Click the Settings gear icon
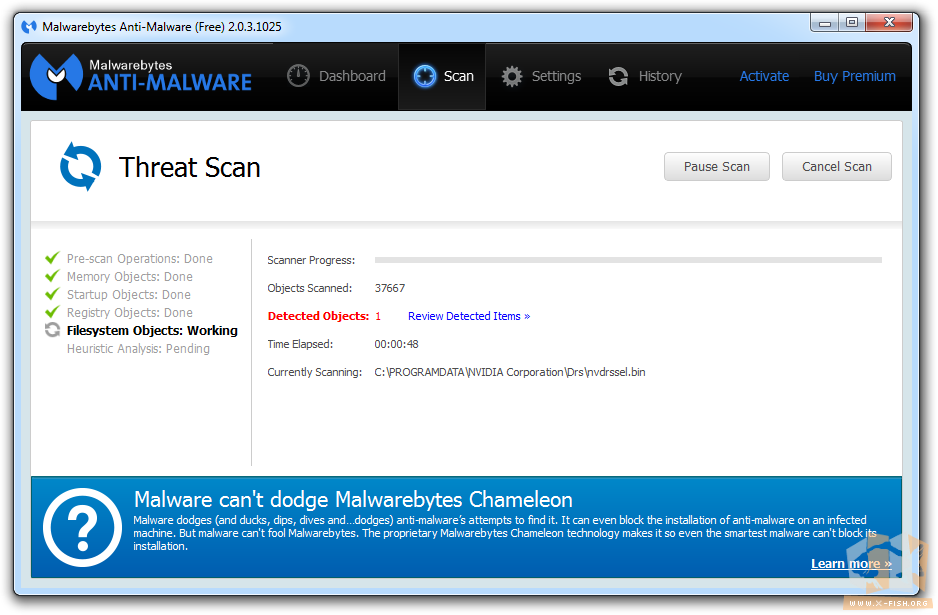 click(511, 76)
